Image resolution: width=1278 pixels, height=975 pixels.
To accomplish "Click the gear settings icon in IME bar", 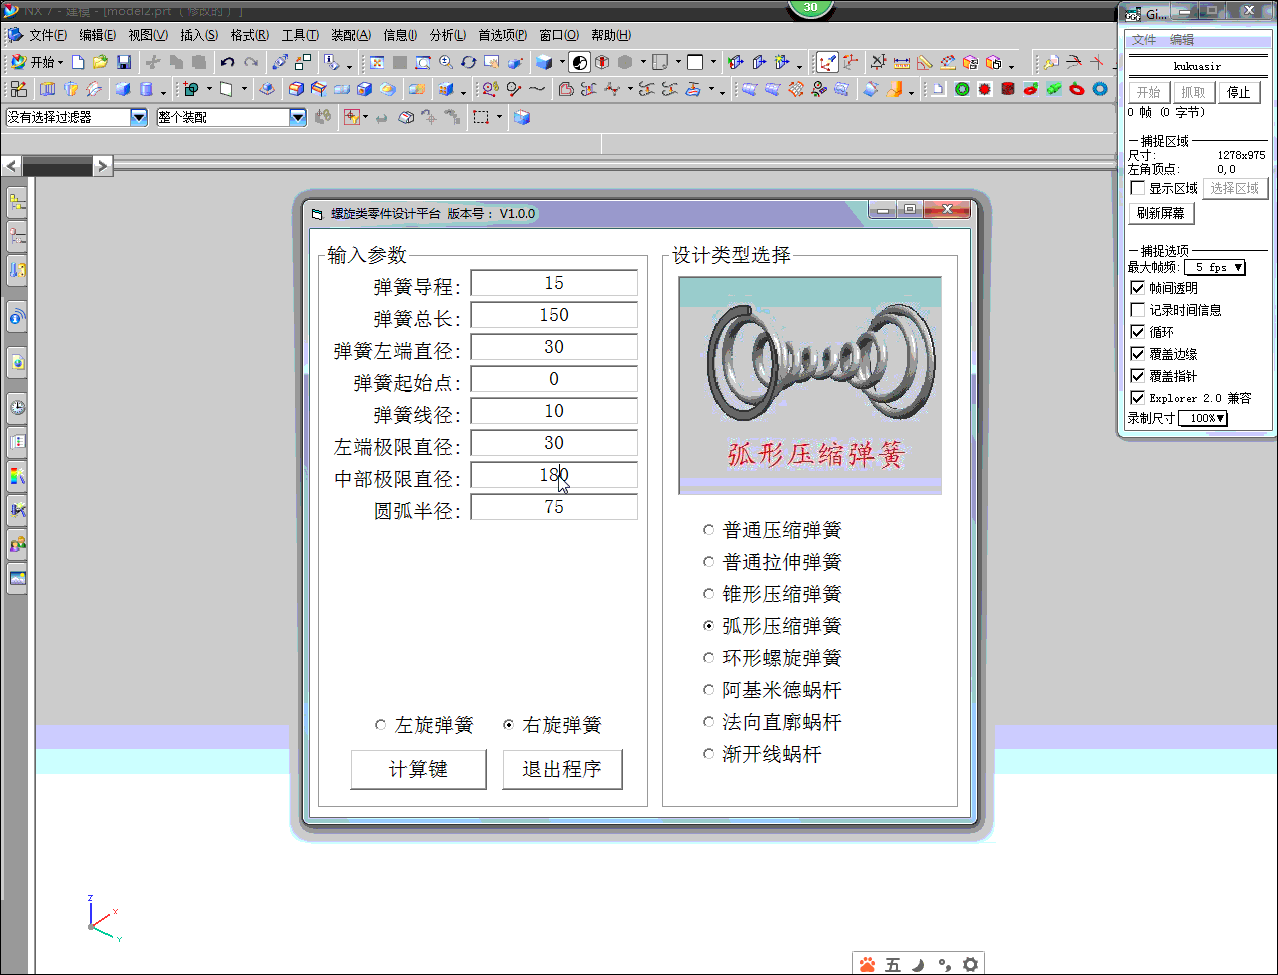I will pyautogui.click(x=970, y=964).
